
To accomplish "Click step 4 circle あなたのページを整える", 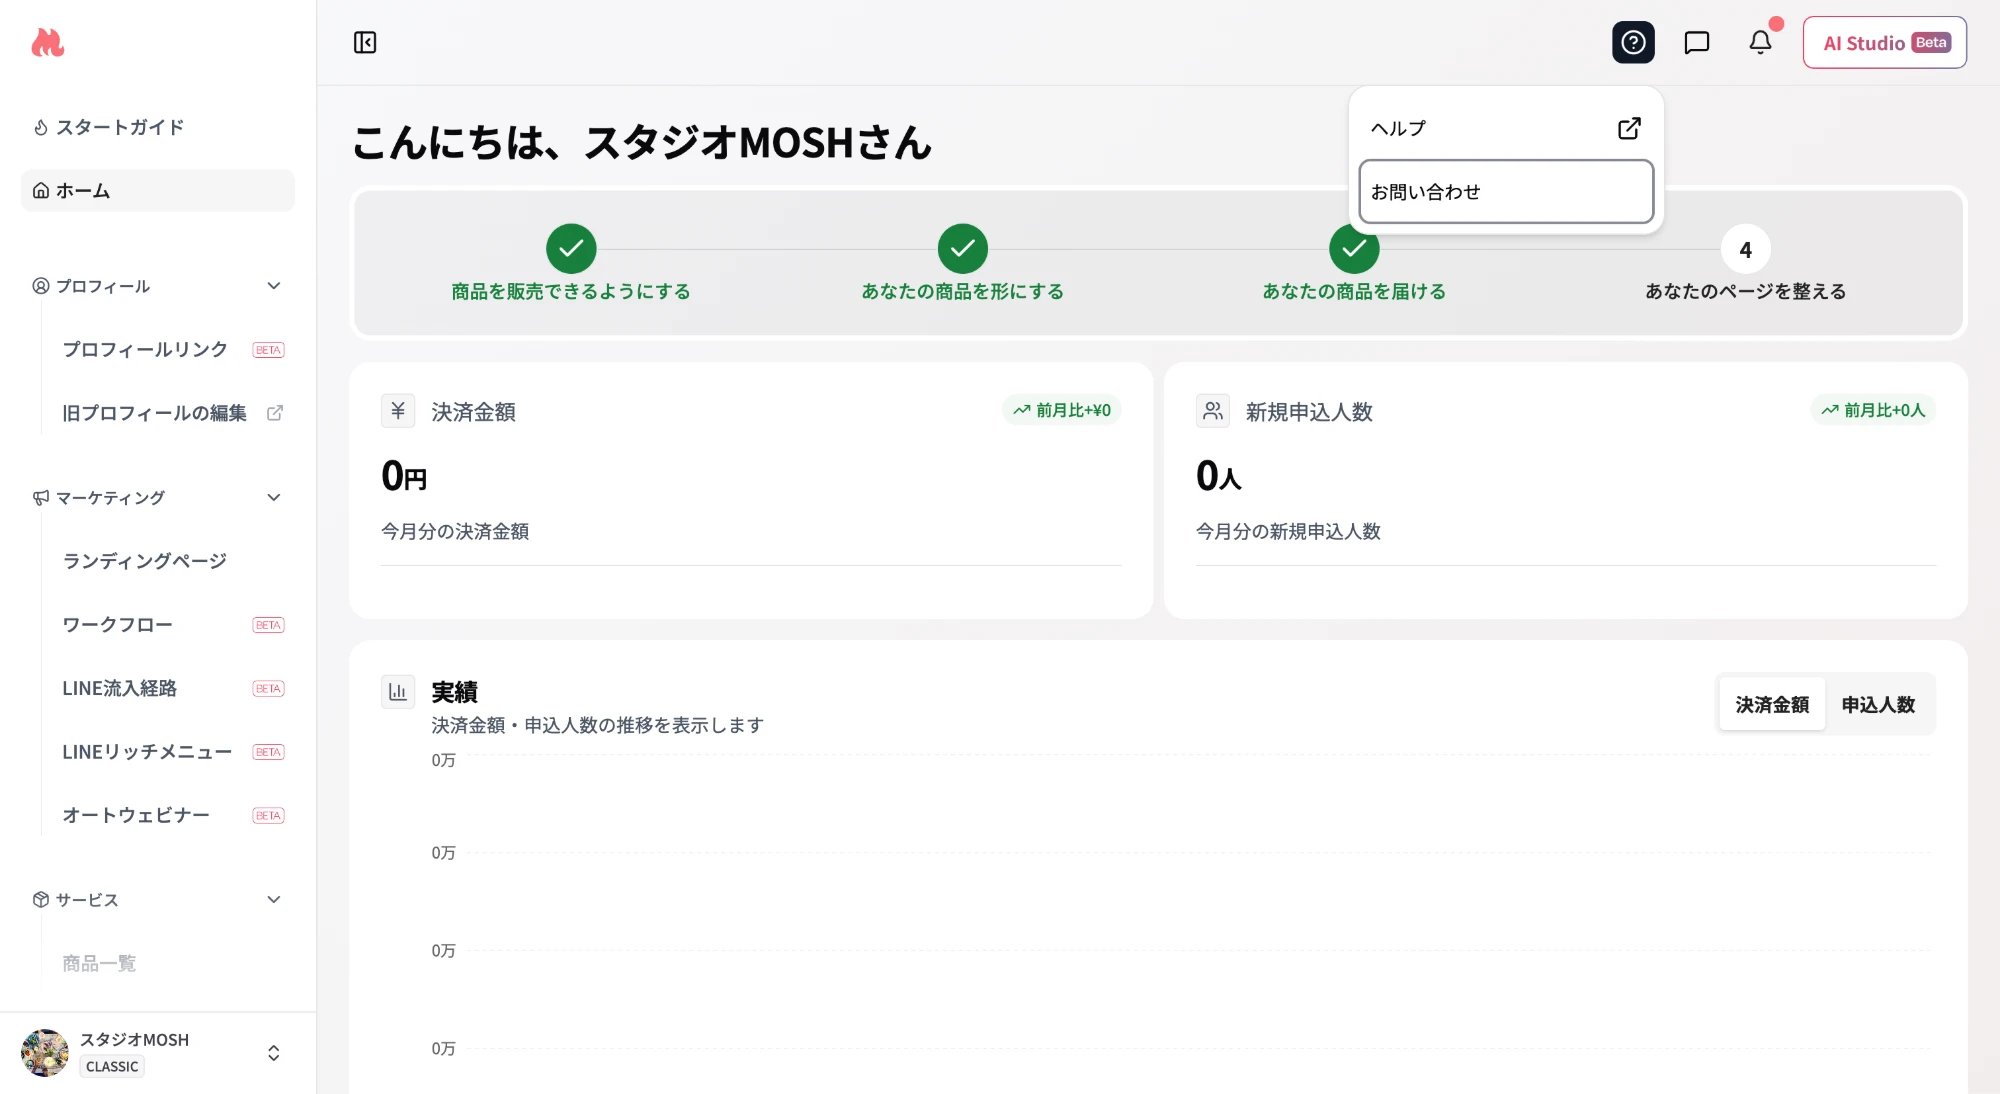I will tap(1746, 249).
